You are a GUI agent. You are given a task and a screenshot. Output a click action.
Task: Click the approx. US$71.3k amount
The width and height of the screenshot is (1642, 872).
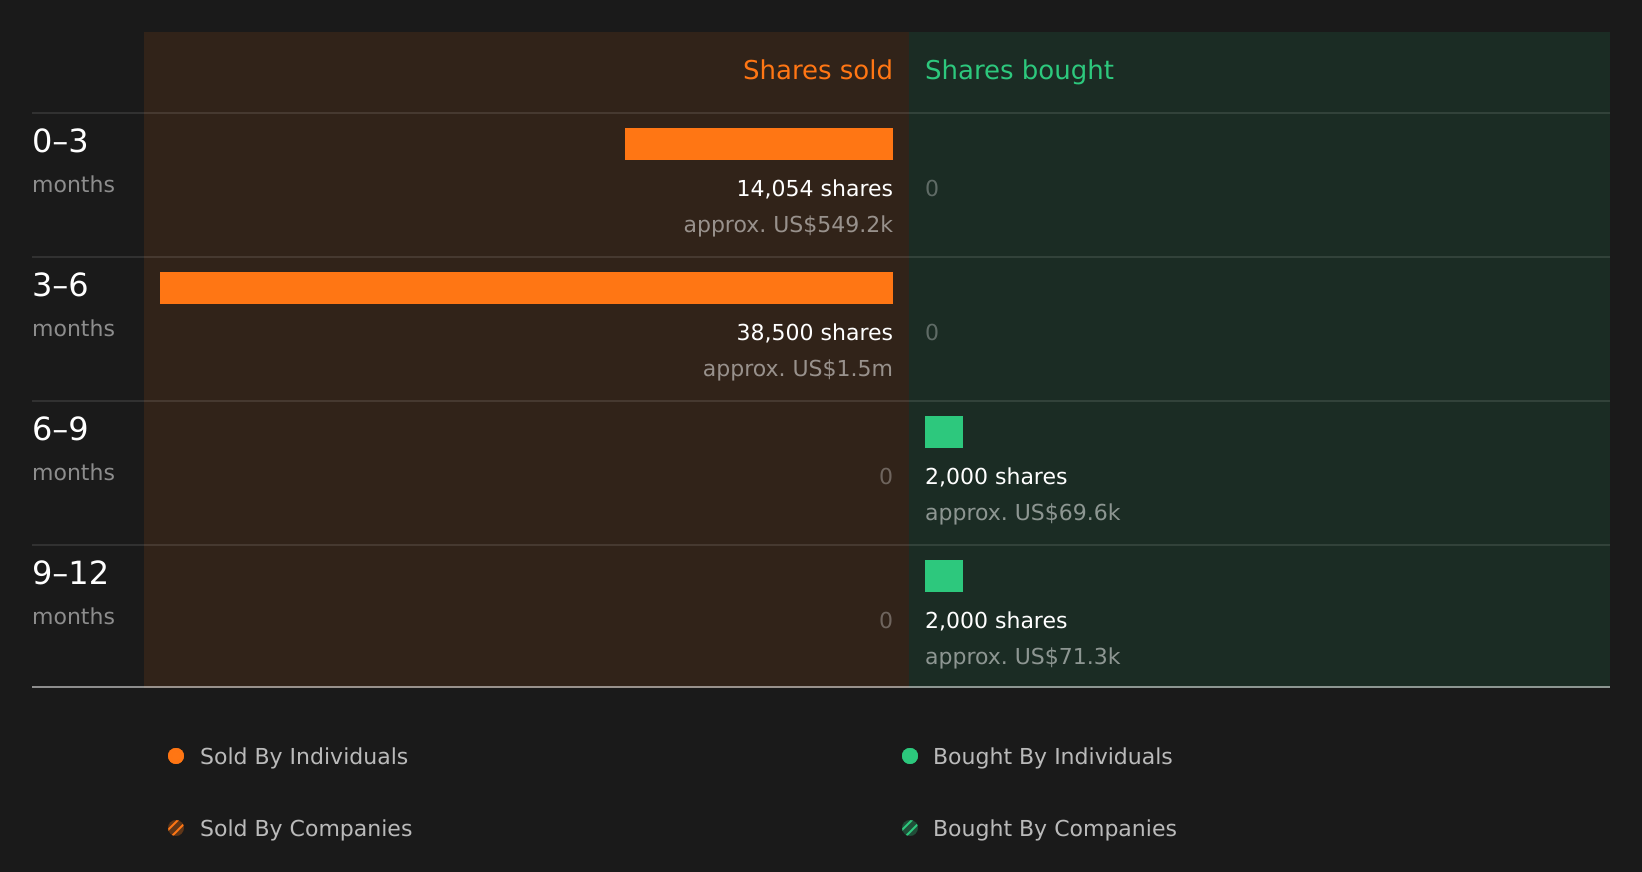1022,656
